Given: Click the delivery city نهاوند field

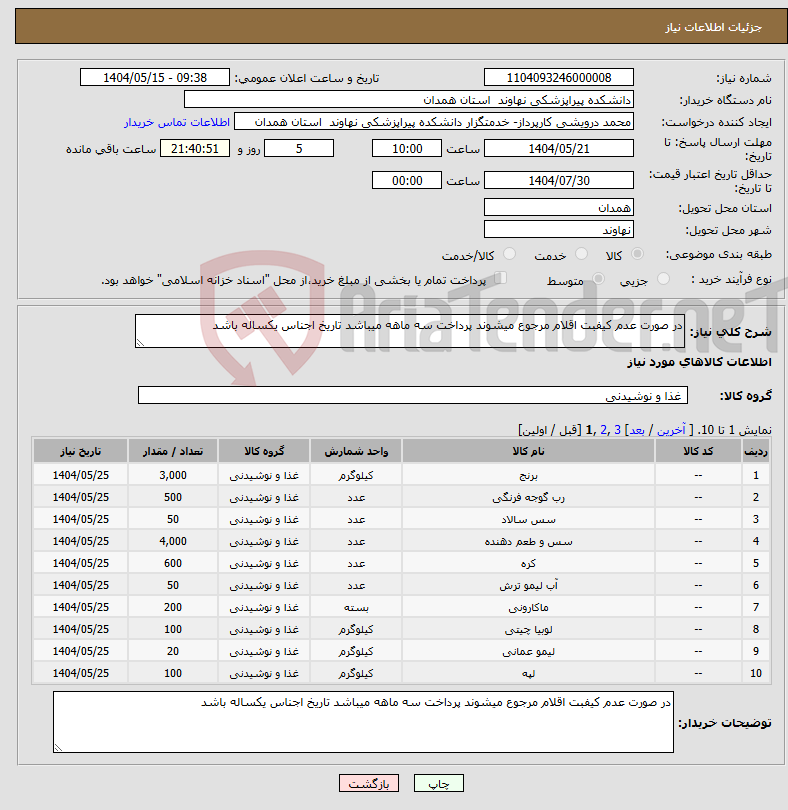Looking at the screenshot, I should 559,230.
